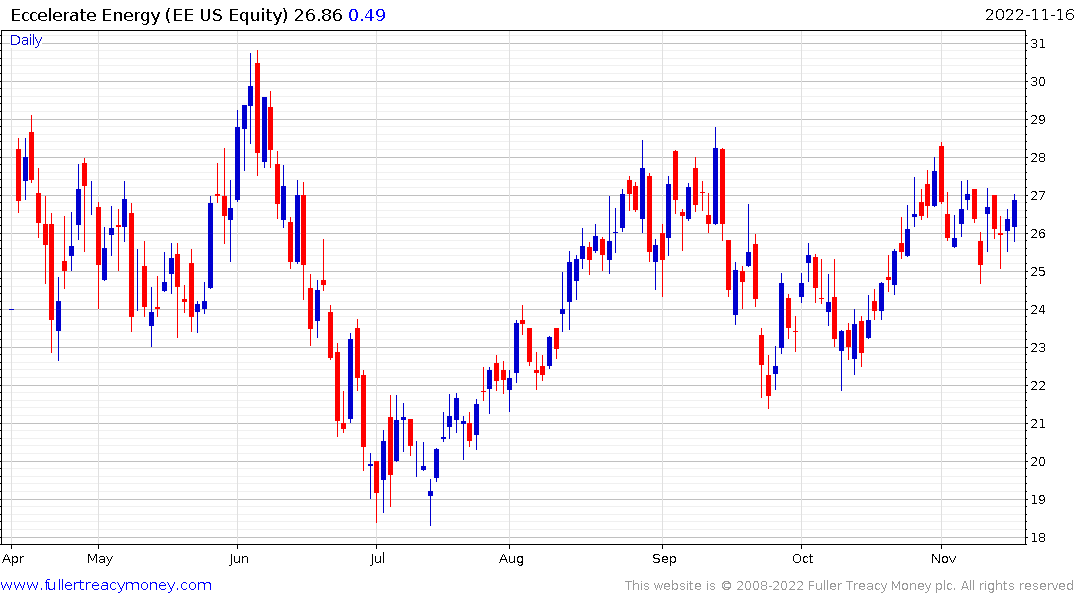Click the 25 price axis label

pos(1038,272)
